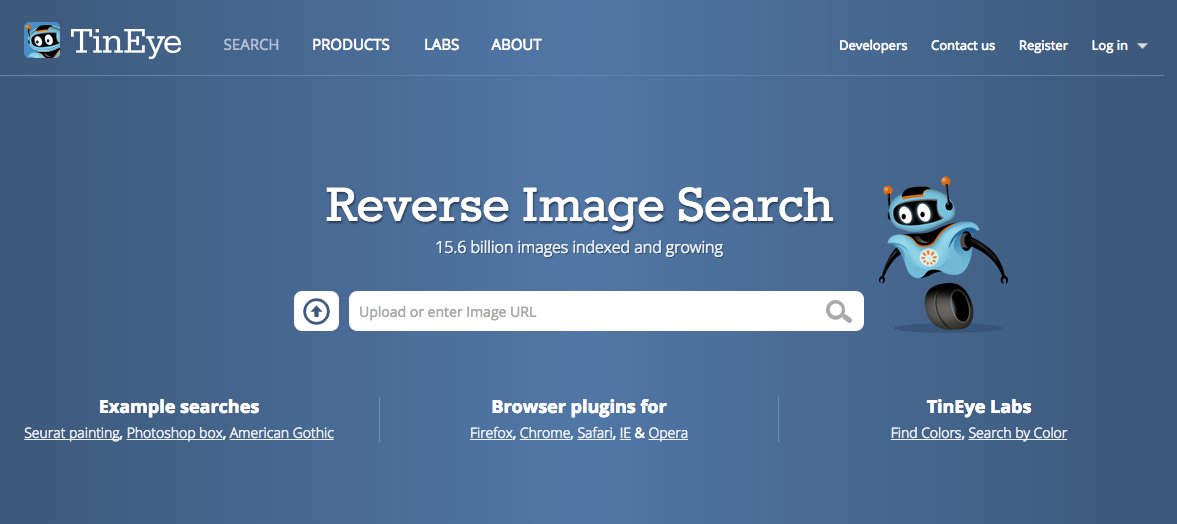Open the SEARCH menu item
The width and height of the screenshot is (1177, 524).
point(251,45)
